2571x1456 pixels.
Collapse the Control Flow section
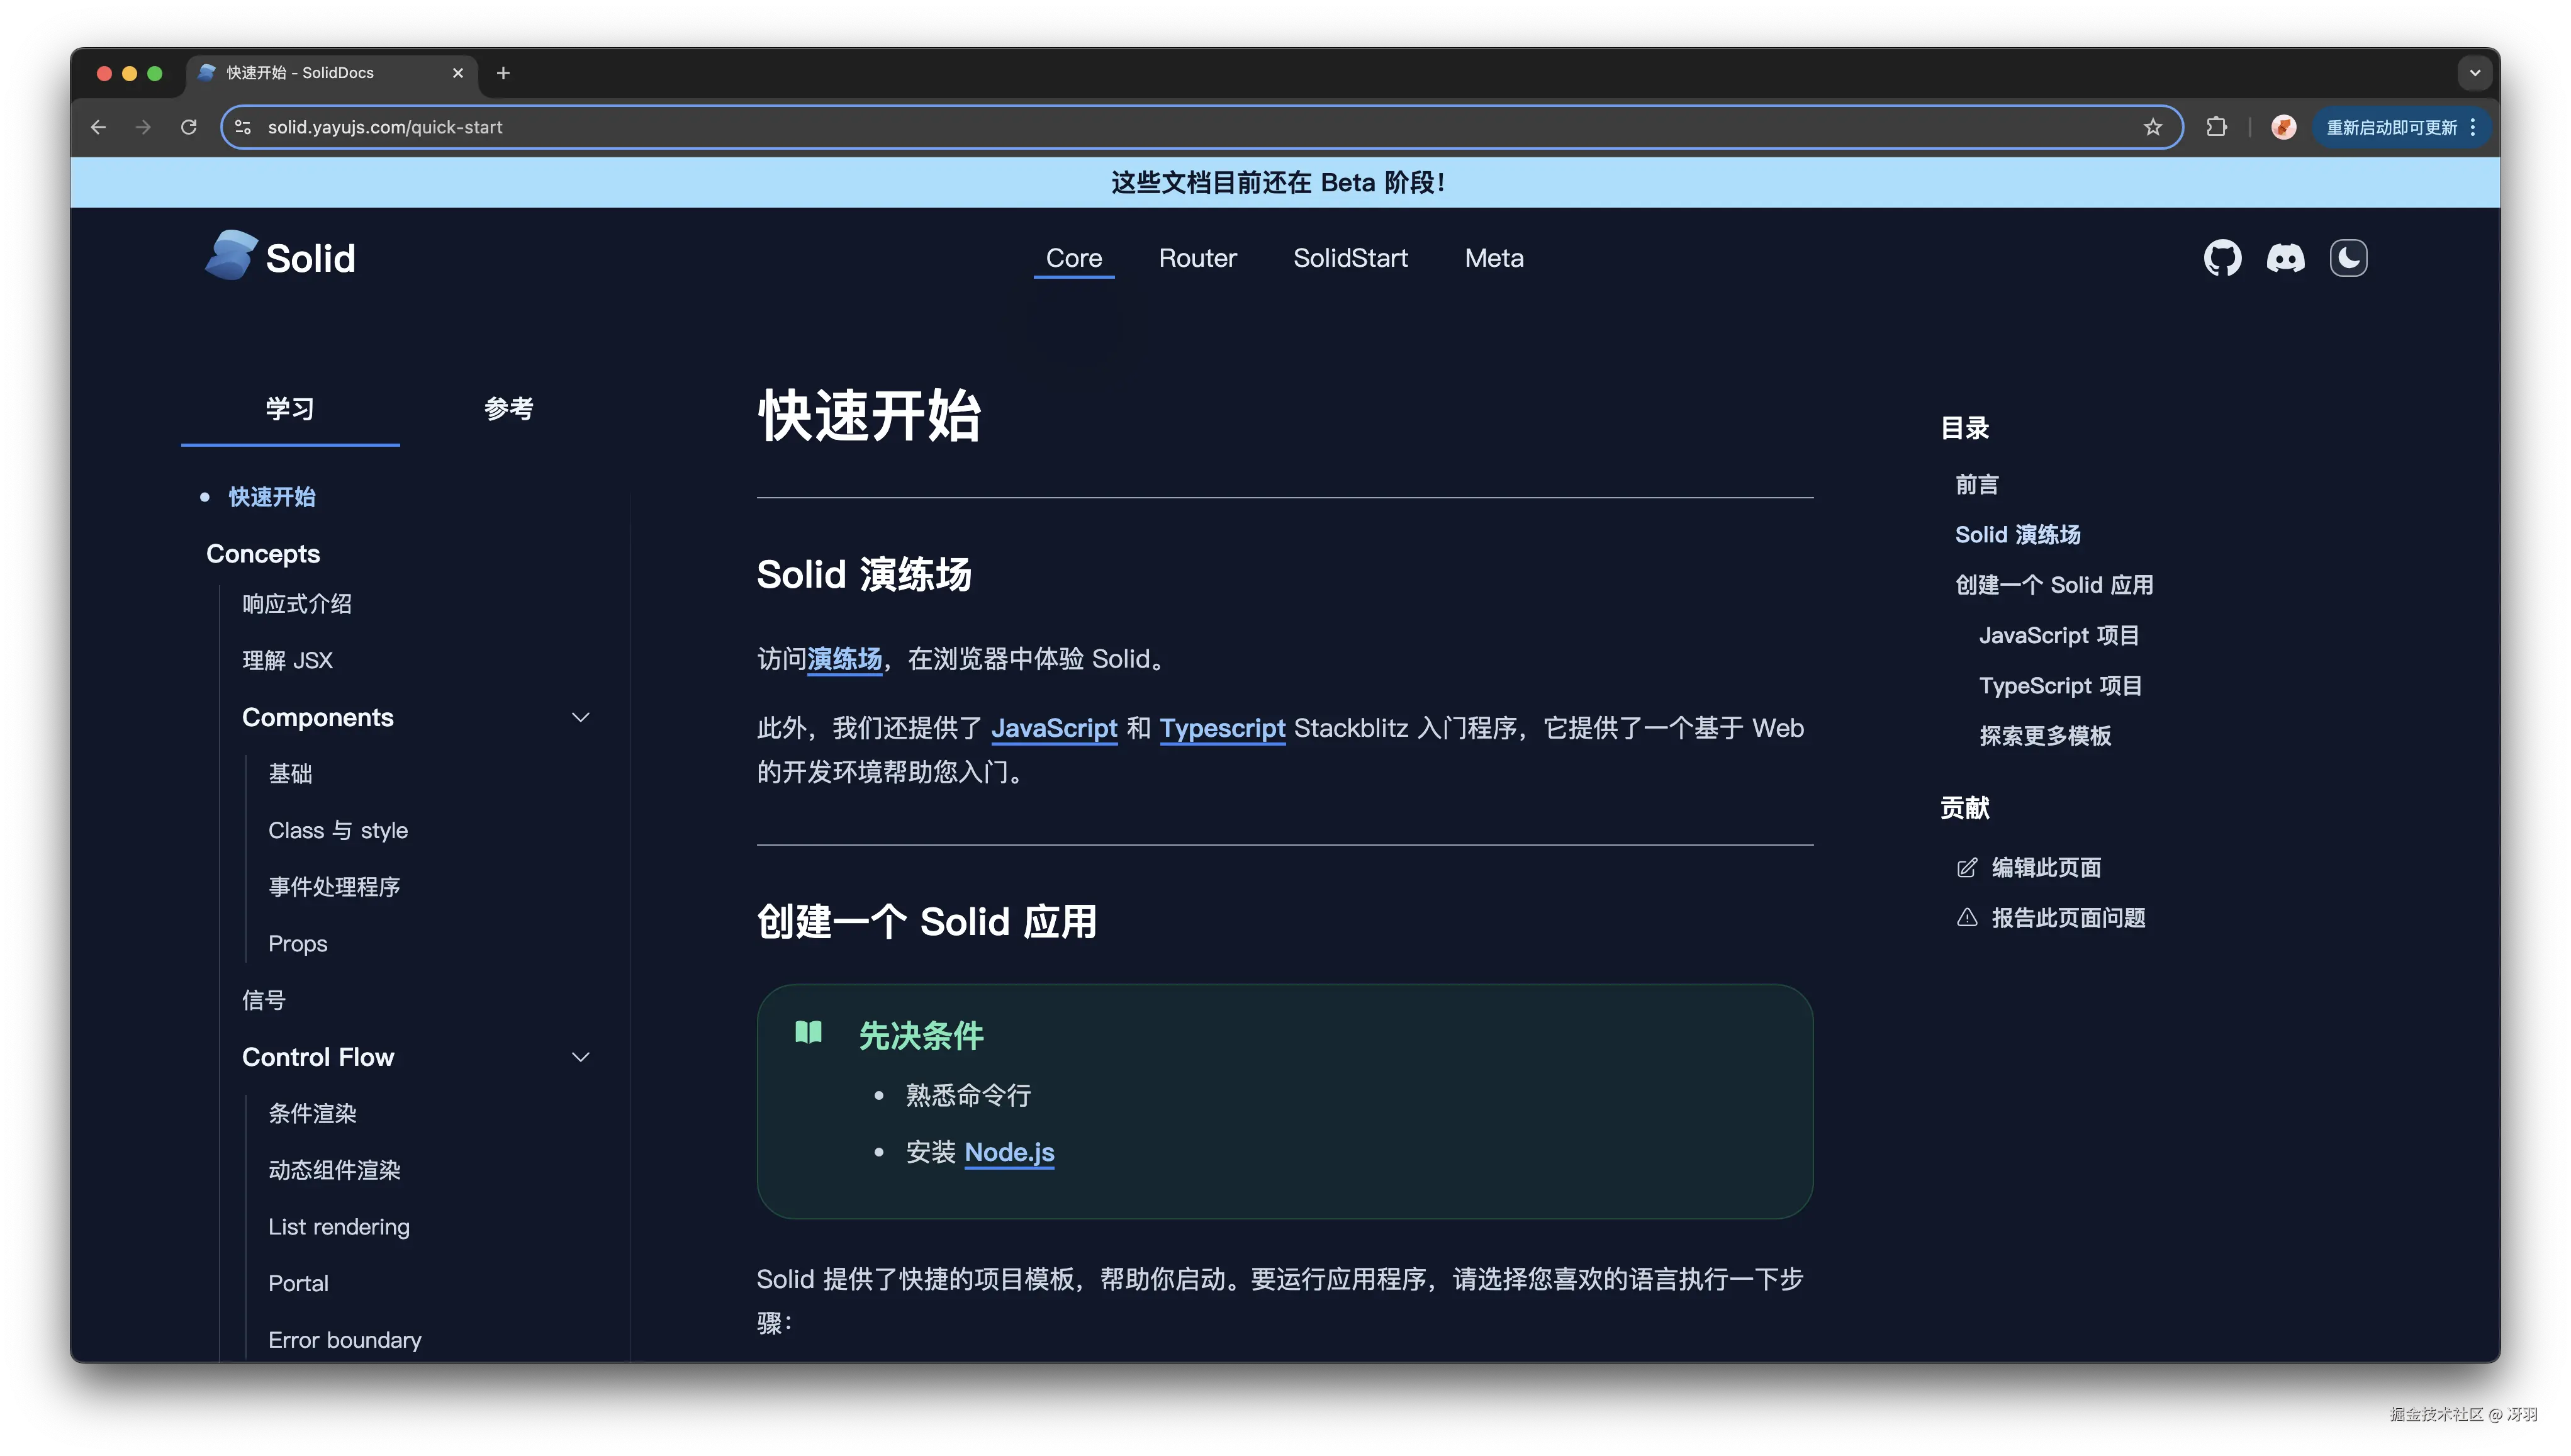click(x=581, y=1056)
